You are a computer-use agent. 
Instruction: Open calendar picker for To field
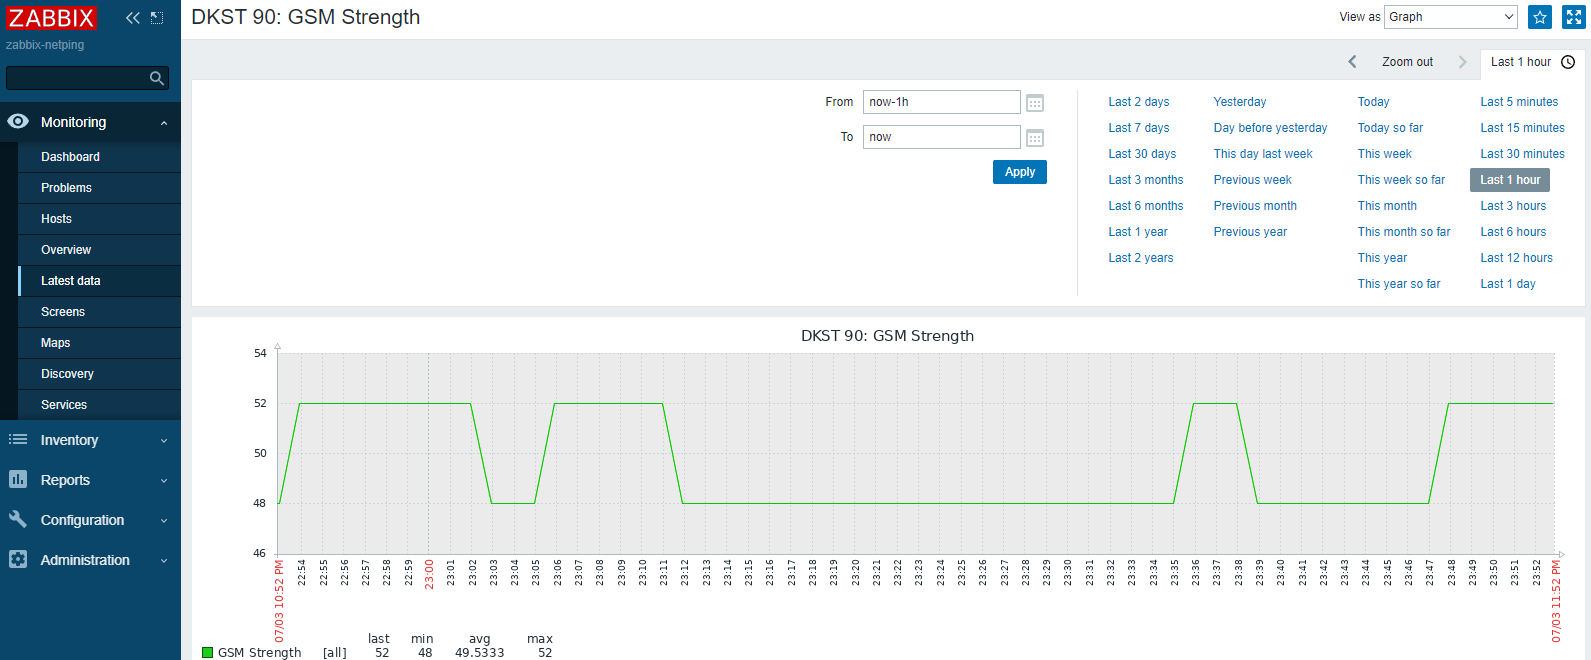coord(1035,138)
